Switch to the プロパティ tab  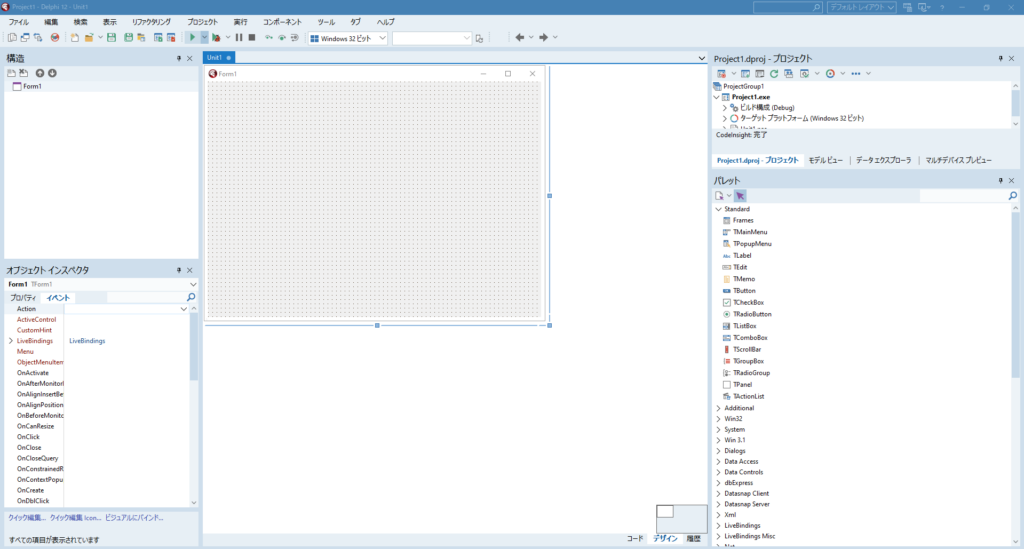tap(23, 298)
